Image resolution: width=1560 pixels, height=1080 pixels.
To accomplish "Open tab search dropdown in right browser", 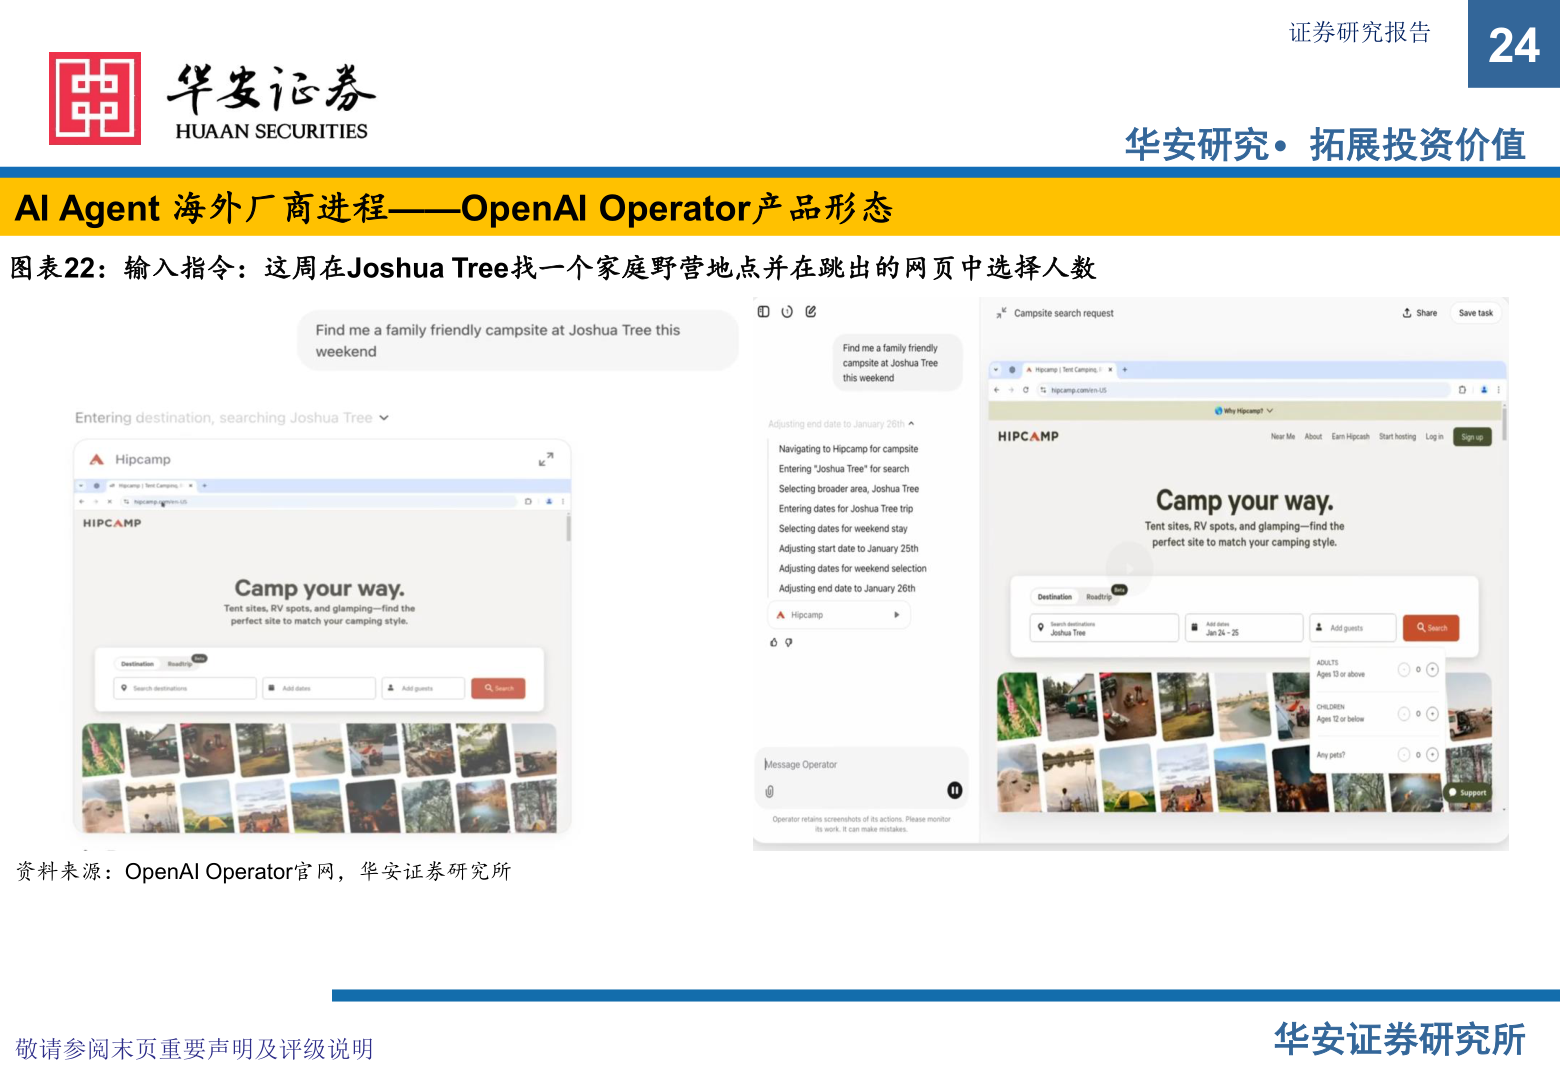I will [x=996, y=369].
